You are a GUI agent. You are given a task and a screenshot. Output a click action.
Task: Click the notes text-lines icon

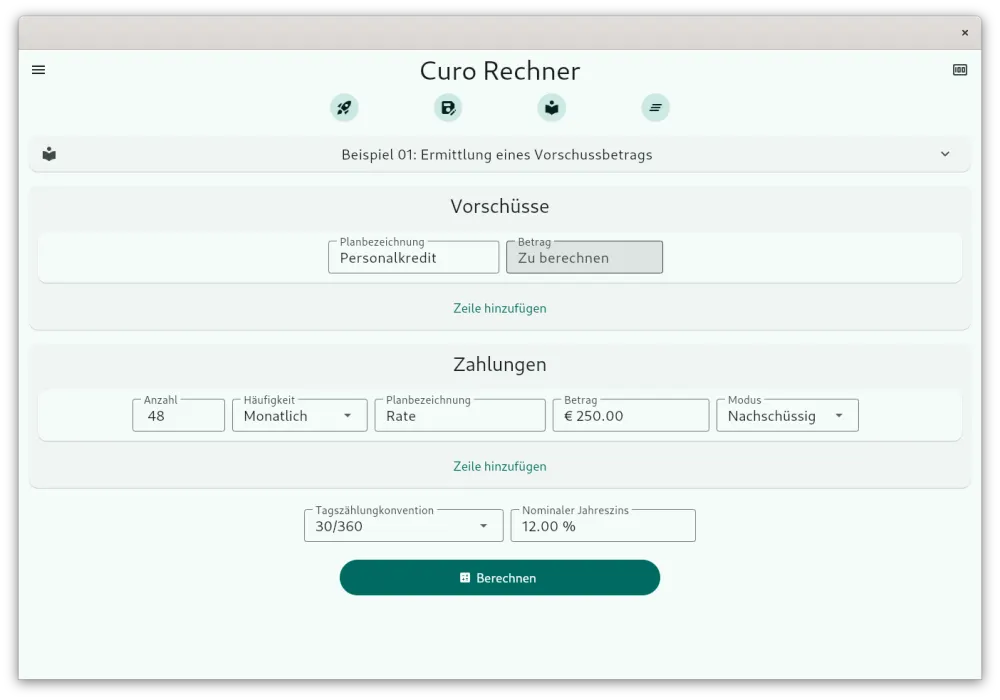tap(656, 107)
